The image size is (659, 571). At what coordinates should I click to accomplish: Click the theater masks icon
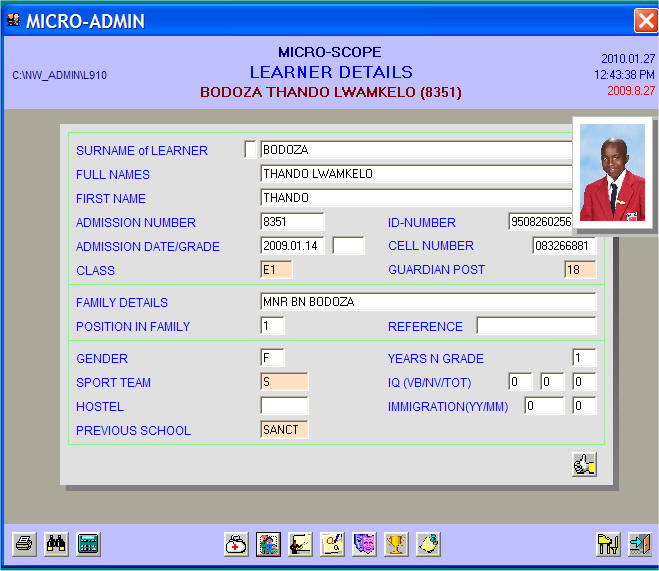pyautogui.click(x=364, y=544)
